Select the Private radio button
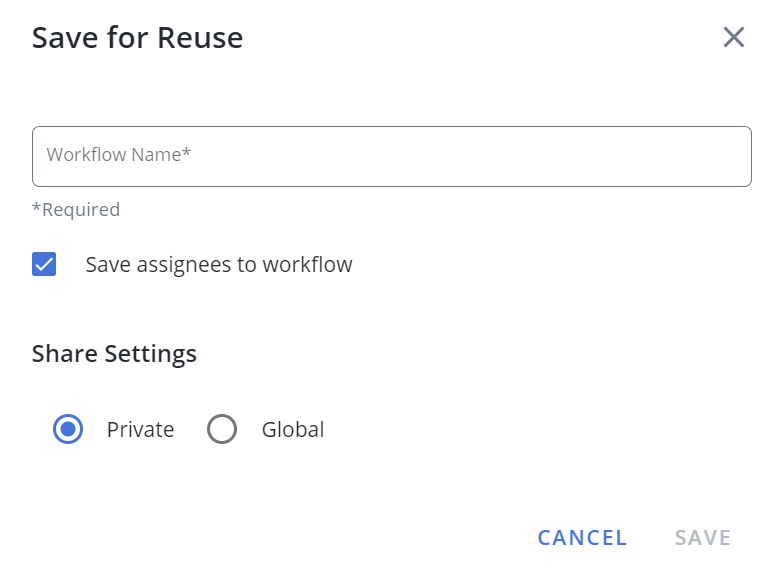 [68, 429]
